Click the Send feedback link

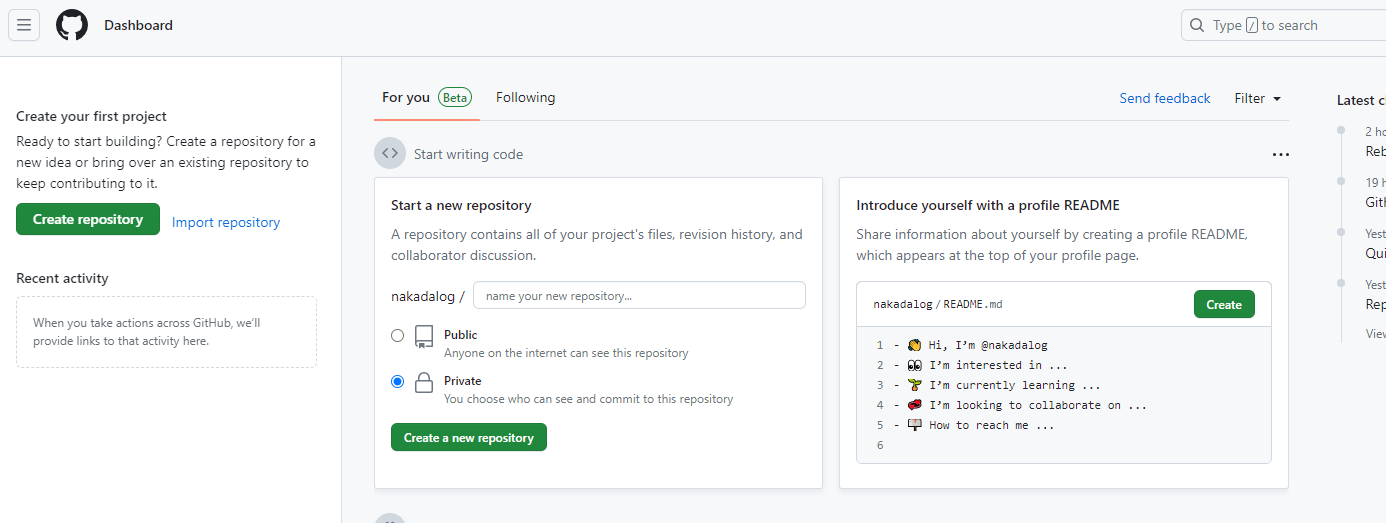coord(1164,98)
